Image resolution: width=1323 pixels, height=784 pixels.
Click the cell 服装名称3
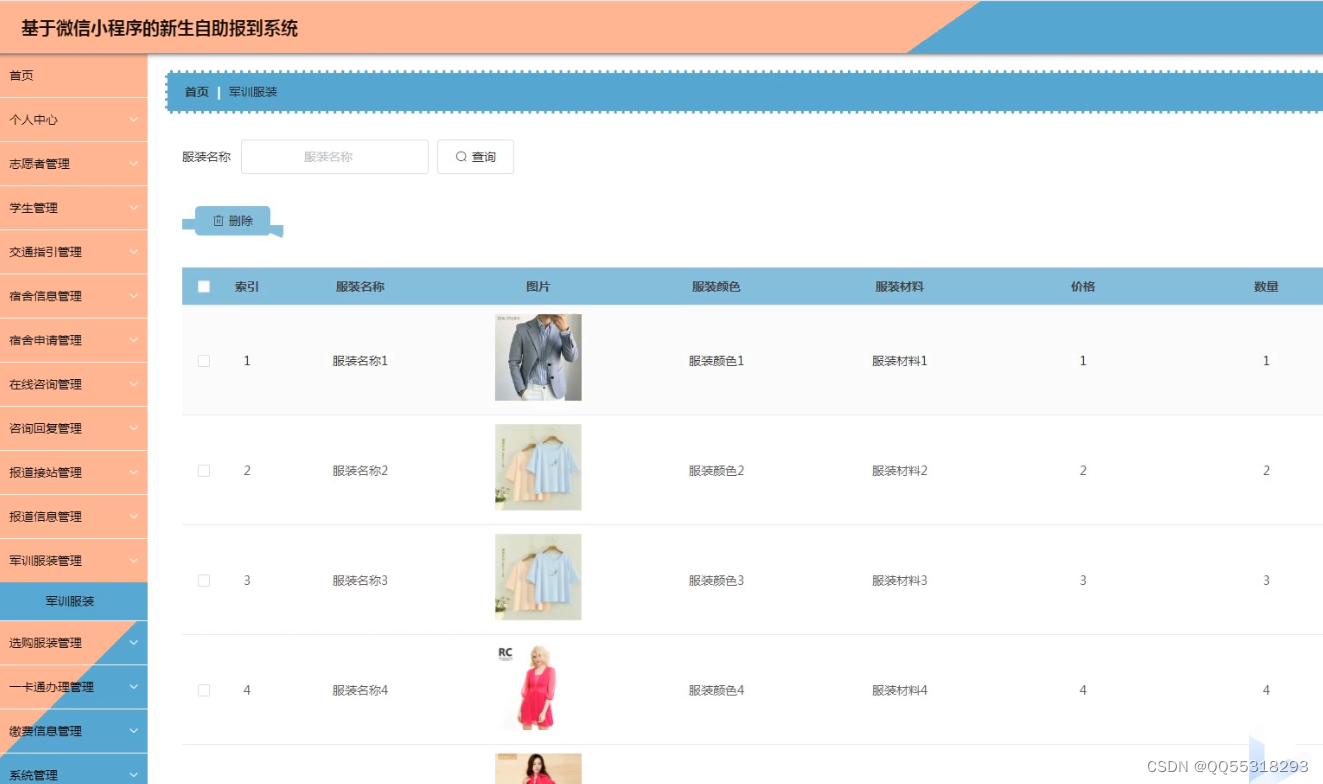[360, 581]
